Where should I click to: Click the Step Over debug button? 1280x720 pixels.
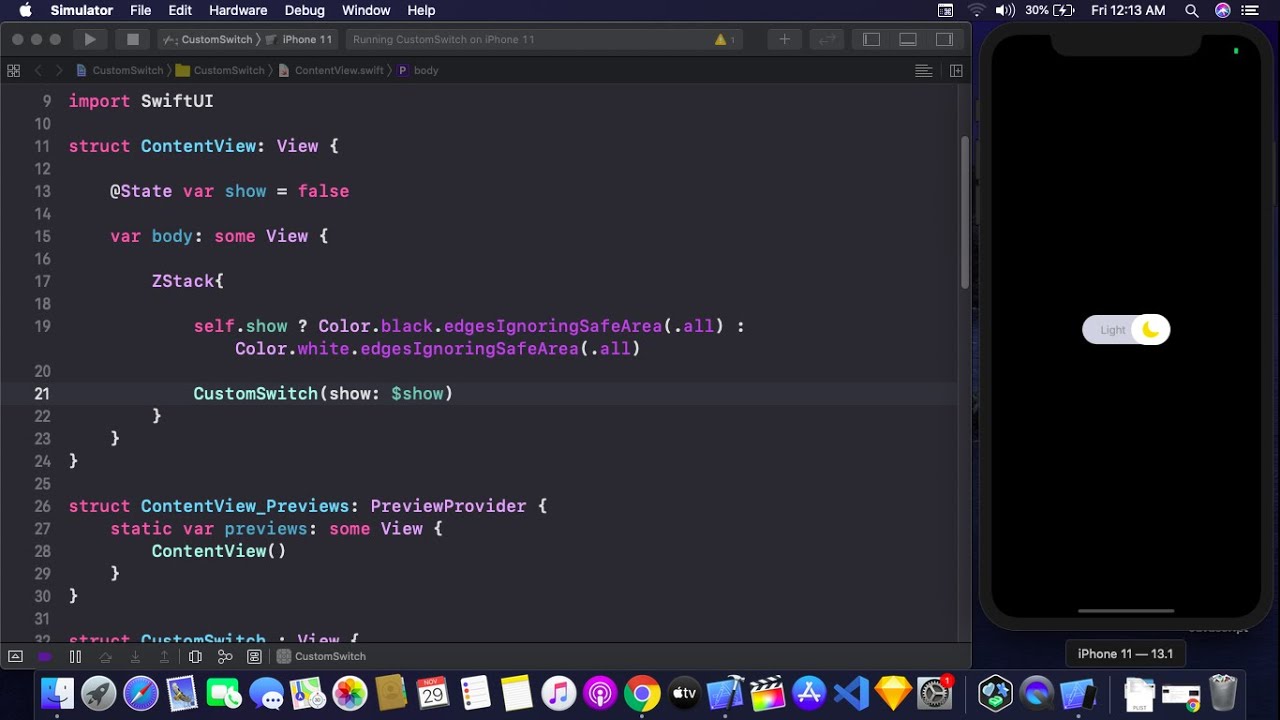pos(105,656)
